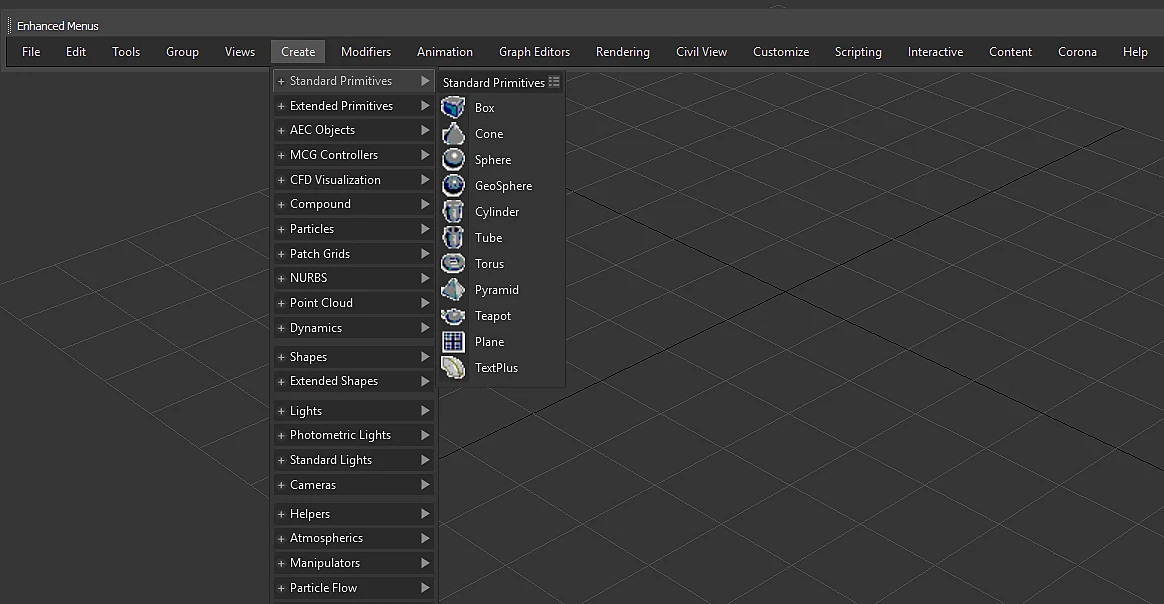Open the Interactive menu
The height and width of the screenshot is (604, 1164).
click(x=935, y=52)
